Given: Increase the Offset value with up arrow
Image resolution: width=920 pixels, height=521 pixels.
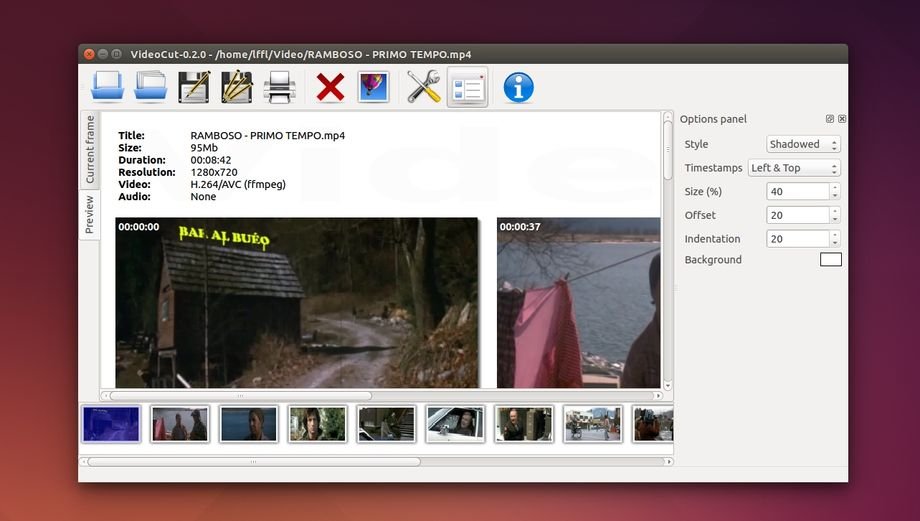Looking at the screenshot, I should pyautogui.click(x=835, y=211).
